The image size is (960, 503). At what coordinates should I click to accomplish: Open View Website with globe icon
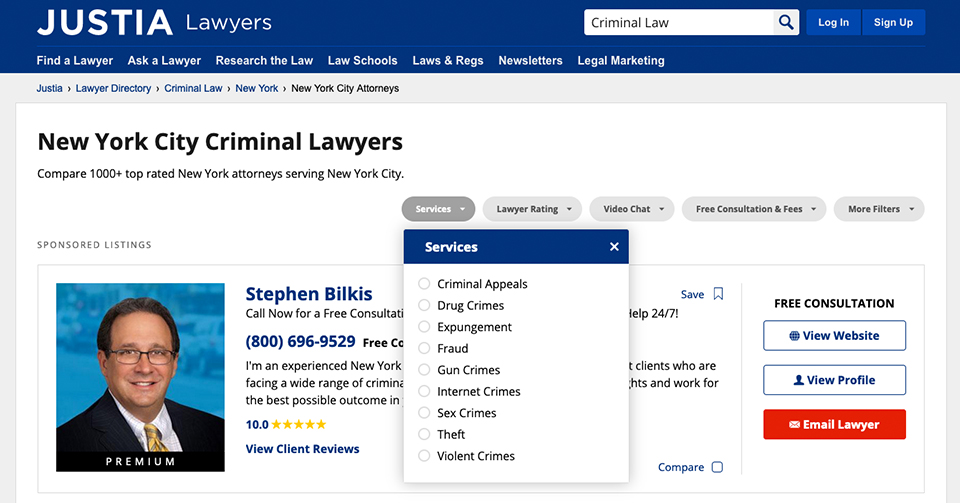(x=834, y=336)
